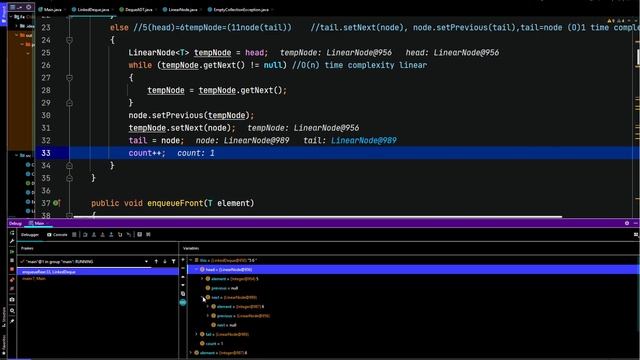Switch to Main.java editor tab
This screenshot has width=640, height=360.
click(52, 9)
